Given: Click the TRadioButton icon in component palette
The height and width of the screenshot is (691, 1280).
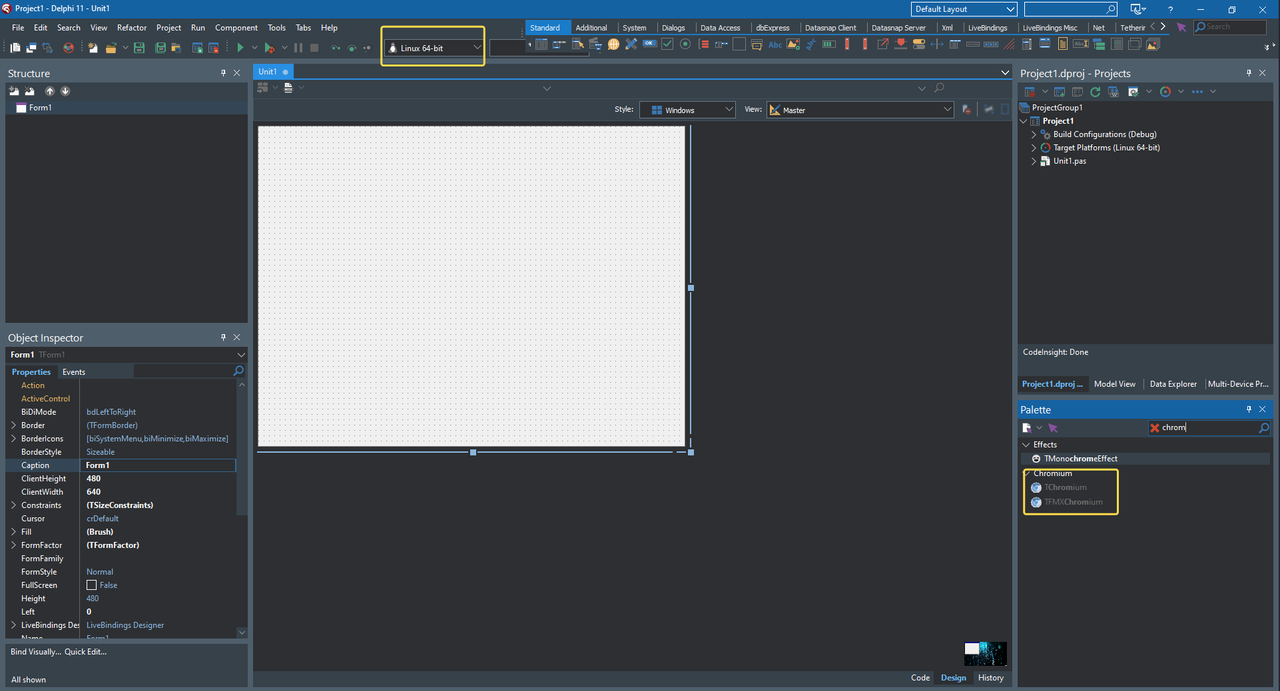Looking at the screenshot, I should (x=685, y=44).
